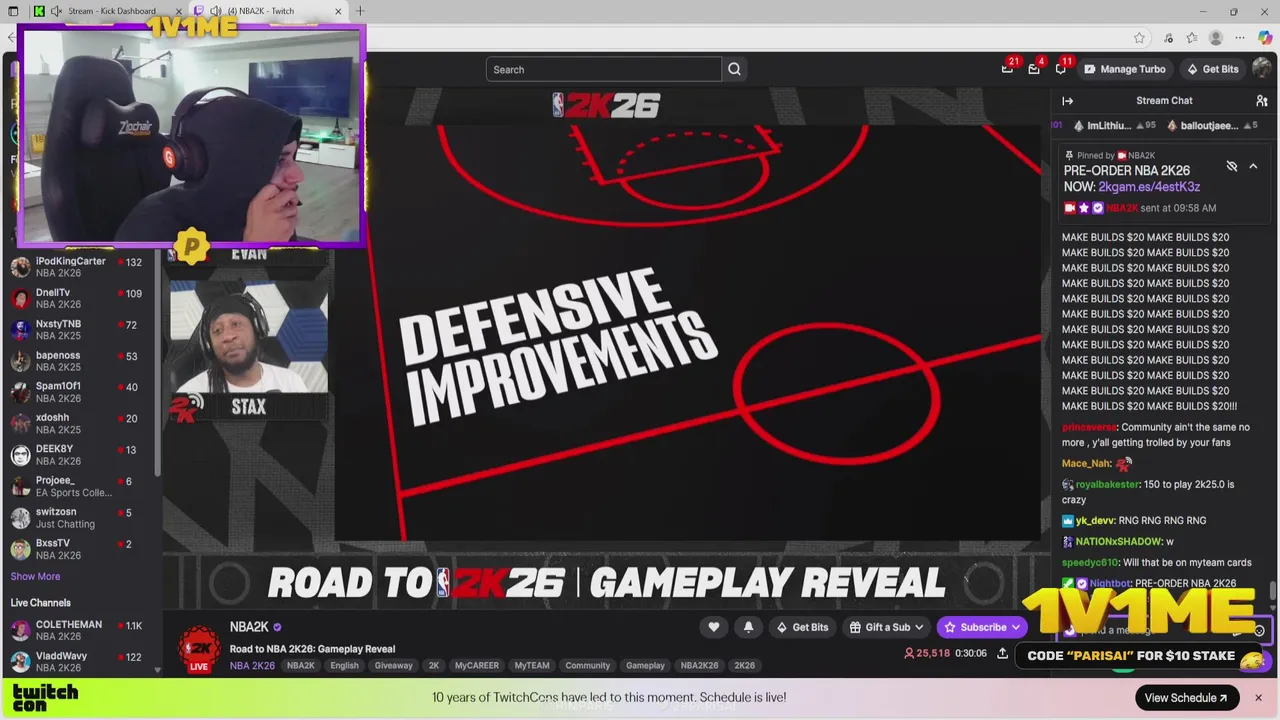Open DEEK8Y channel in sidebar

(x=80, y=455)
